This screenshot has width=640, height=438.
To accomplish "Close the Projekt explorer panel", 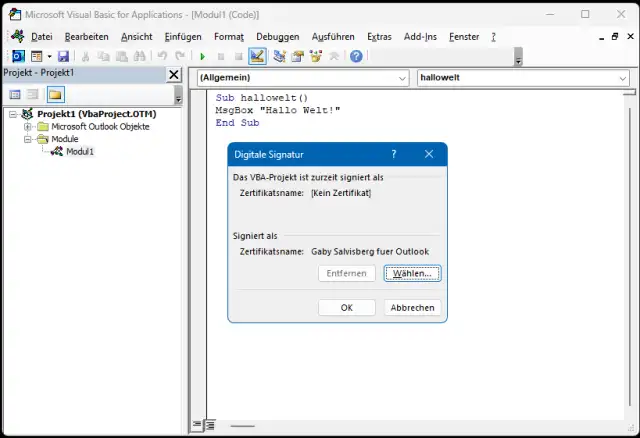I will pyautogui.click(x=173, y=75).
